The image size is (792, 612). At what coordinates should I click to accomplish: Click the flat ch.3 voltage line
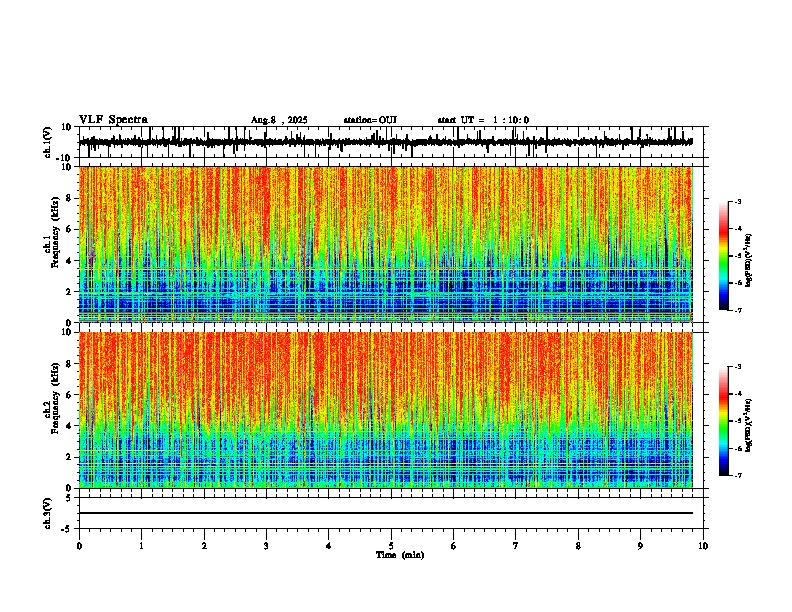pos(385,513)
